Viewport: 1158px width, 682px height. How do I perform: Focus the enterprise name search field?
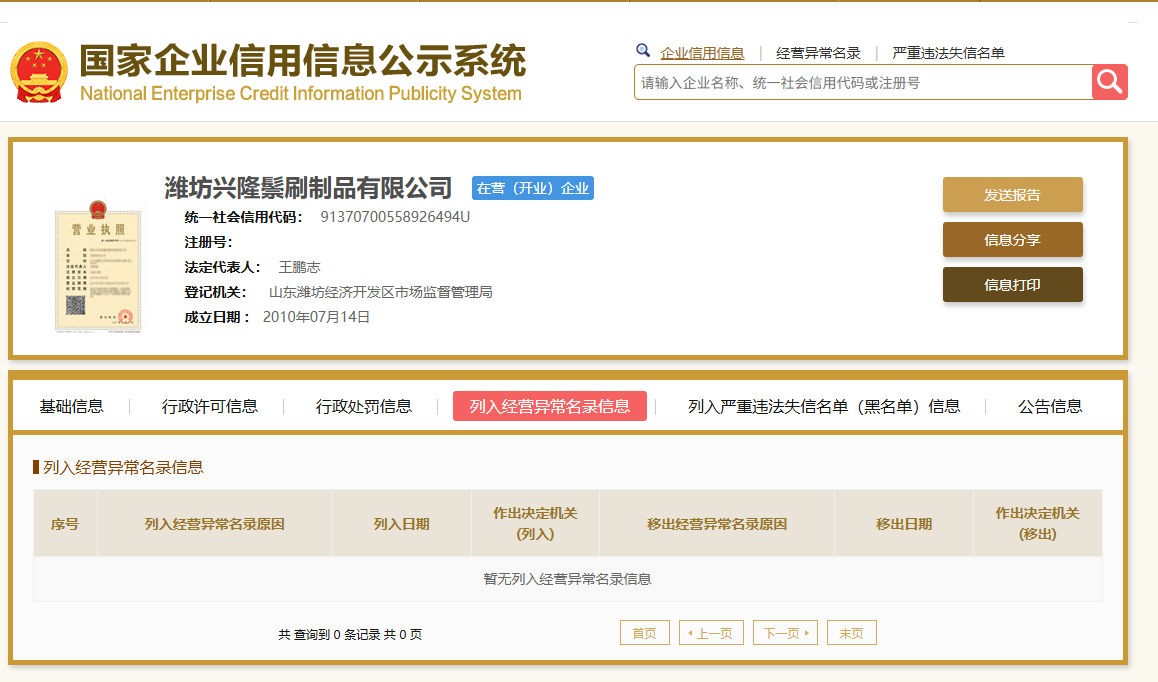point(863,82)
